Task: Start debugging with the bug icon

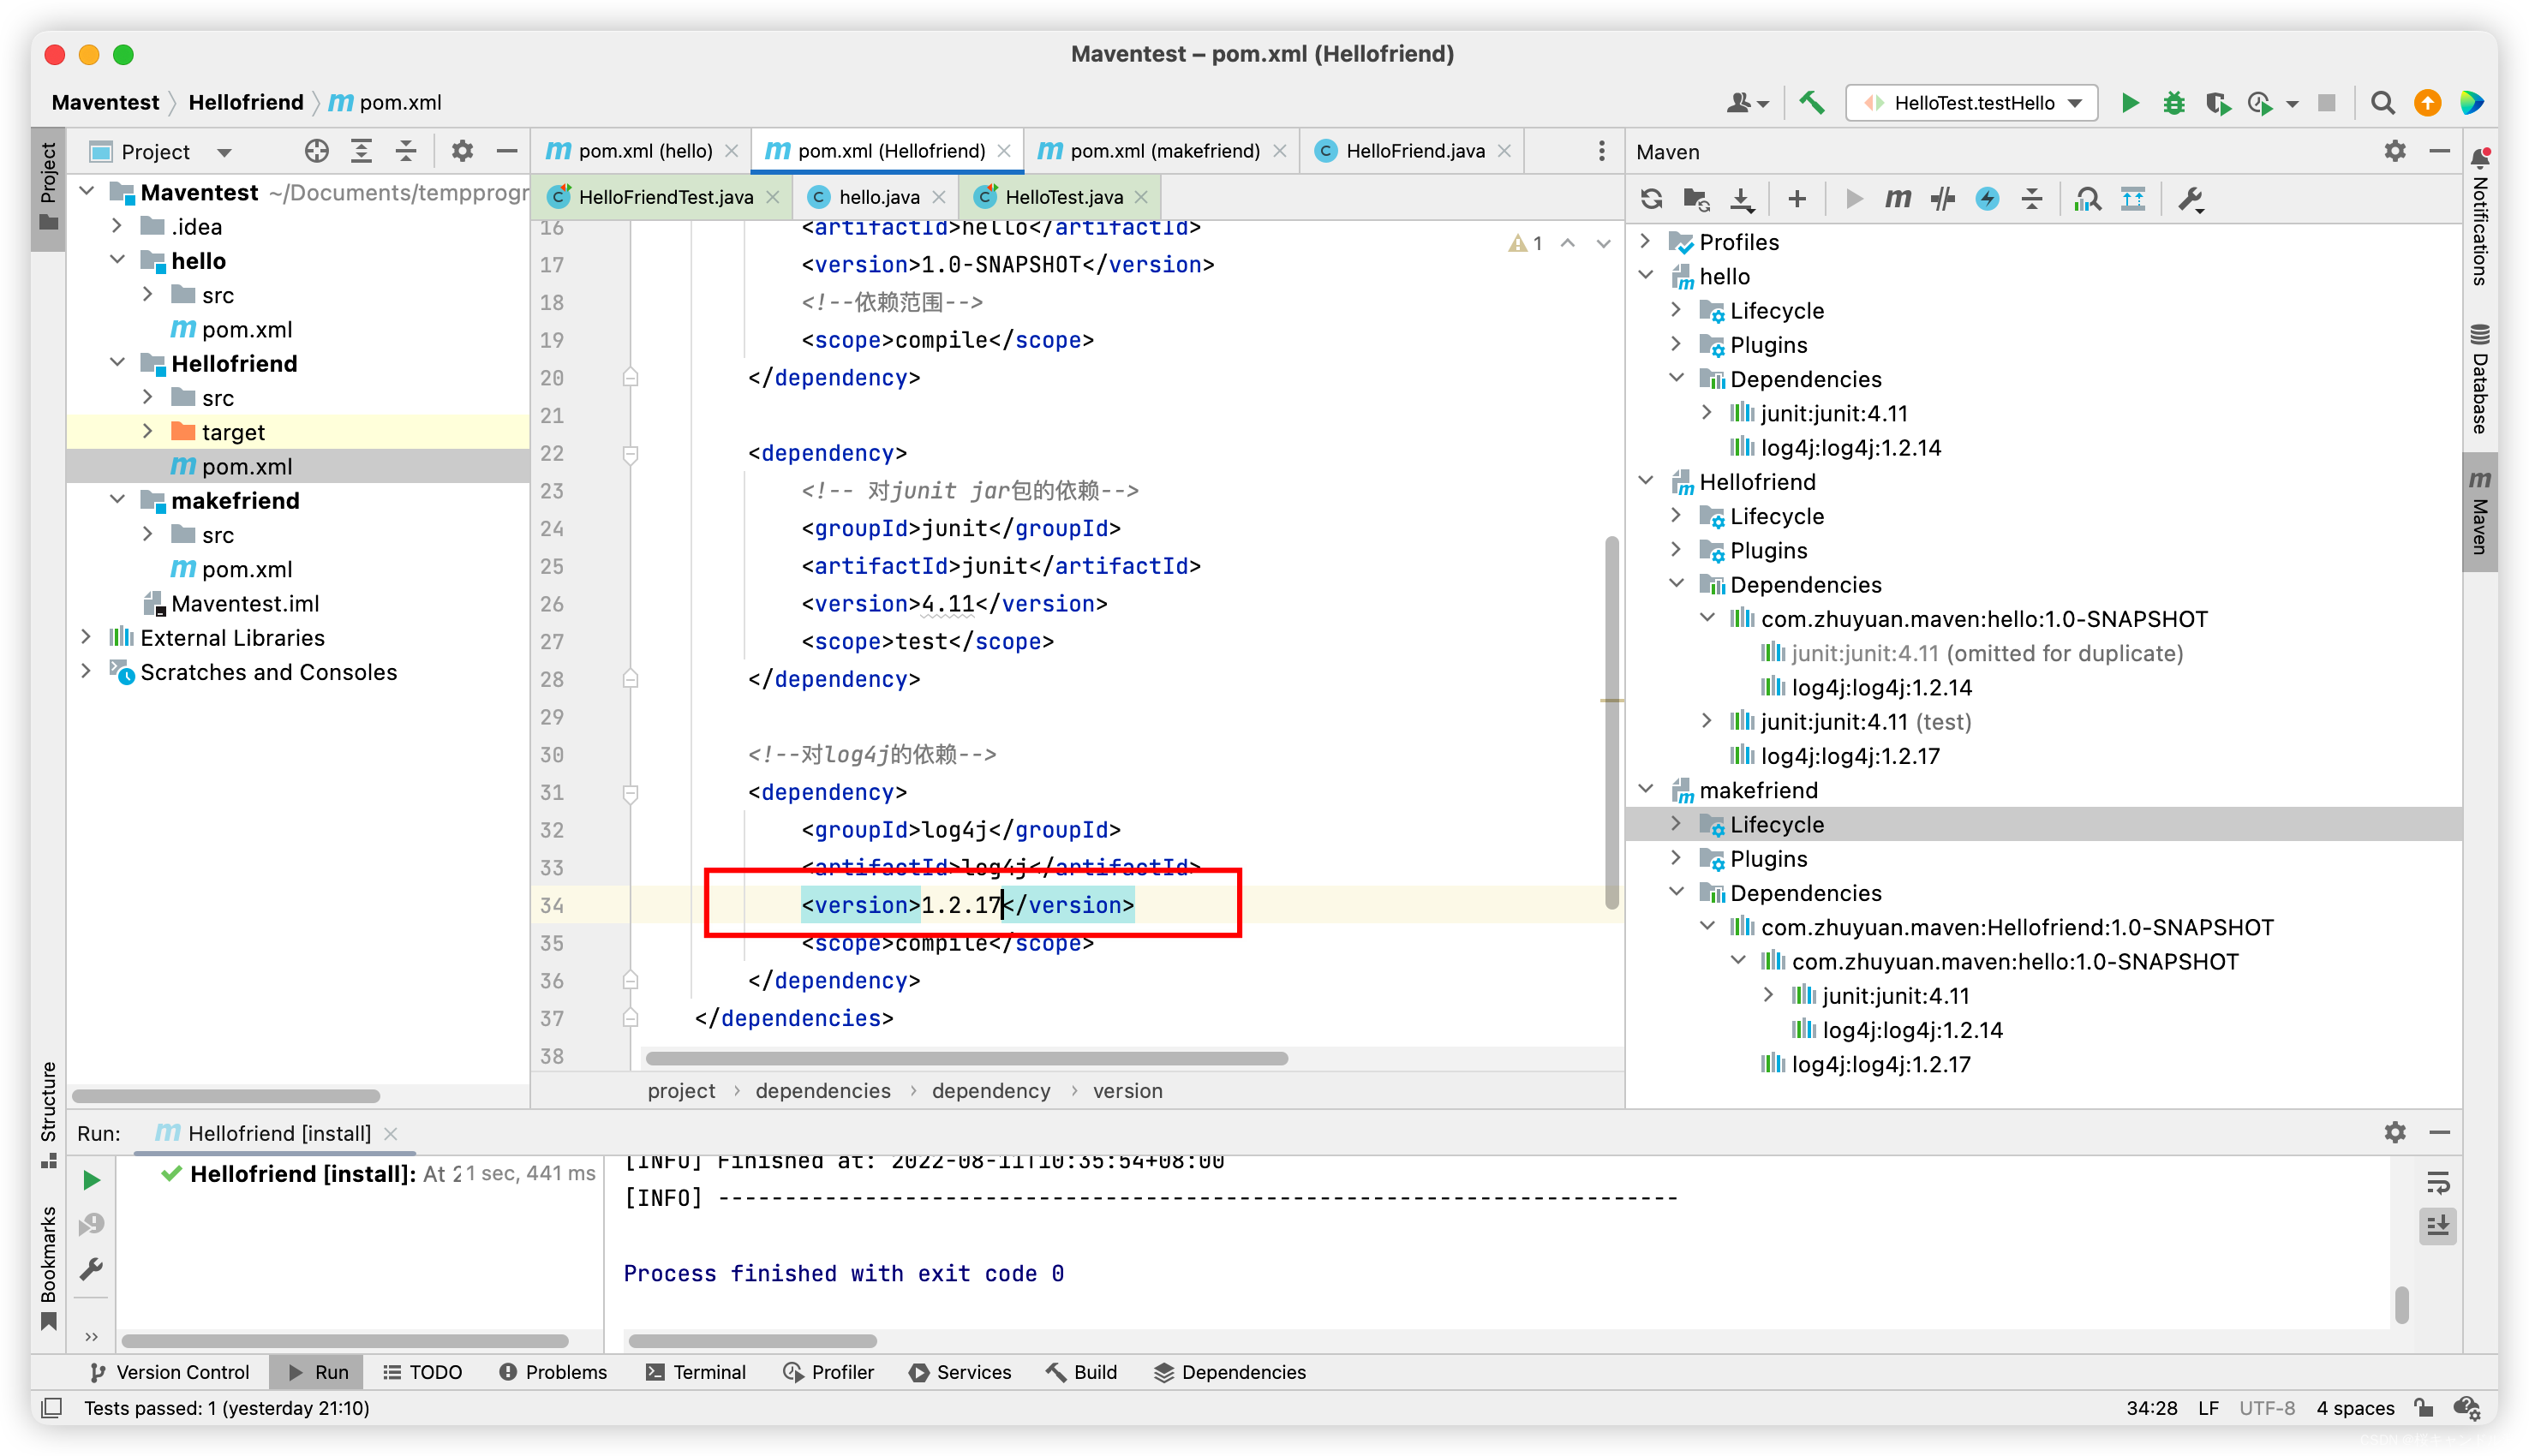Action: (2173, 103)
